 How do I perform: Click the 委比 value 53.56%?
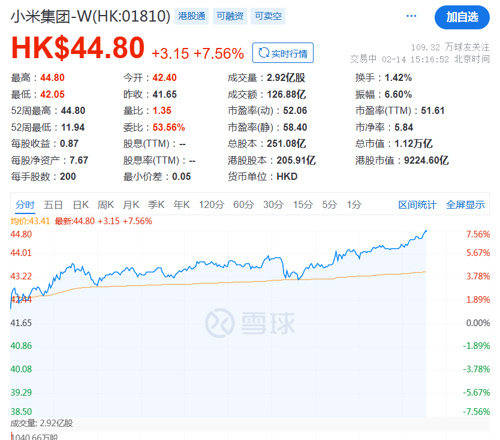point(169,127)
